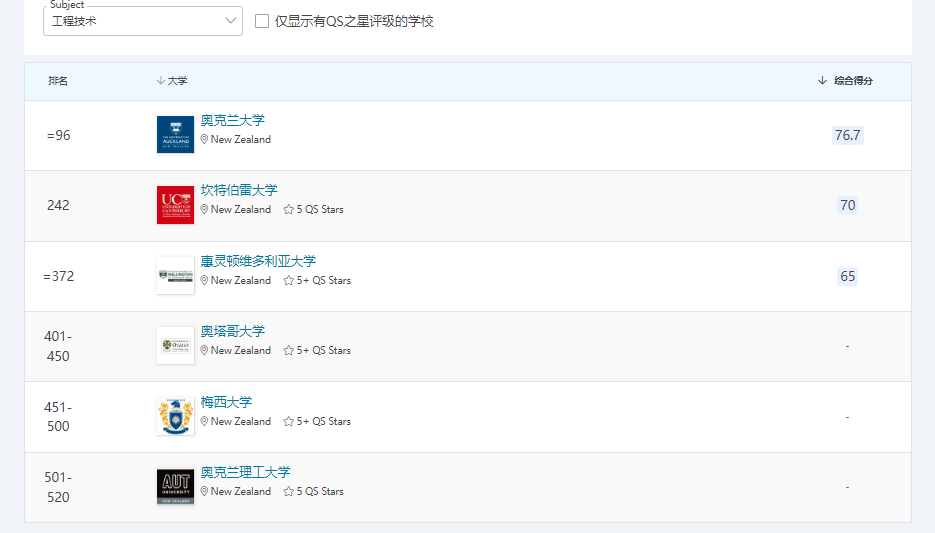The width and height of the screenshot is (935, 533).
Task: Sort by the 综合得分 column header
Action: 845,80
